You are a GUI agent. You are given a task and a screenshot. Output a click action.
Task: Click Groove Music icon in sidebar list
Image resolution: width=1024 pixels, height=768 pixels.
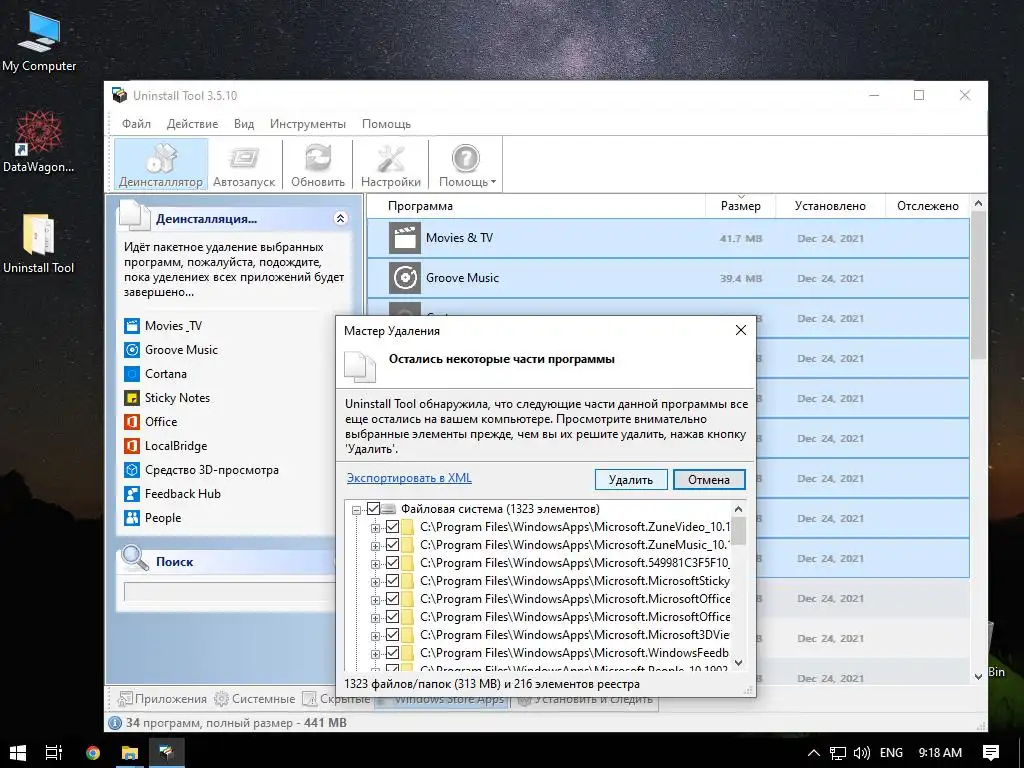(132, 350)
